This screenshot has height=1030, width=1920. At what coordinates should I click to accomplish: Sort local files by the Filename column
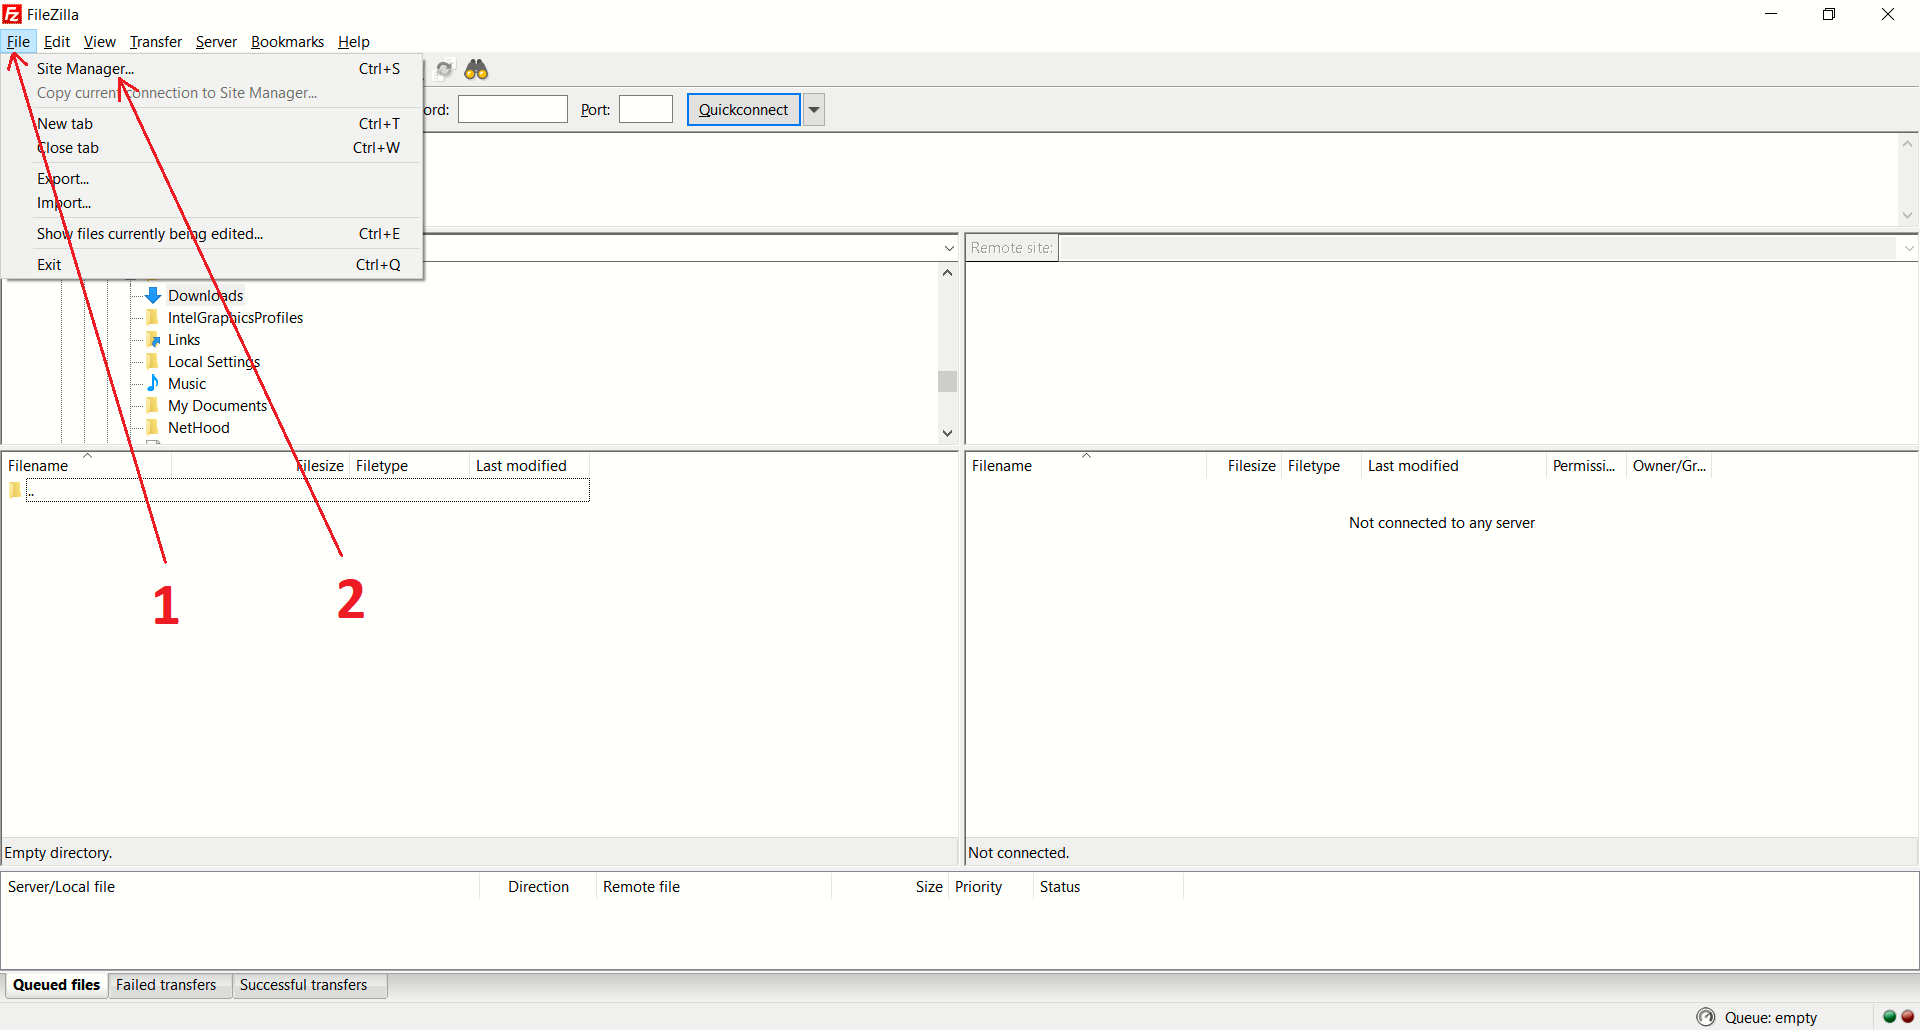[87, 466]
